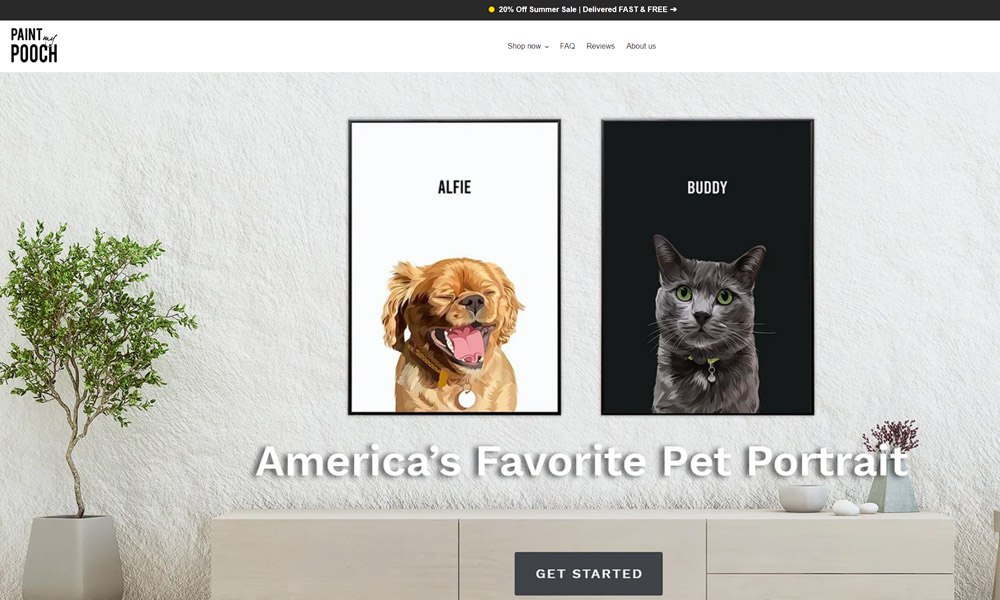1000x600 pixels.
Task: Click the dog's round white collar tag
Action: [x=467, y=399]
